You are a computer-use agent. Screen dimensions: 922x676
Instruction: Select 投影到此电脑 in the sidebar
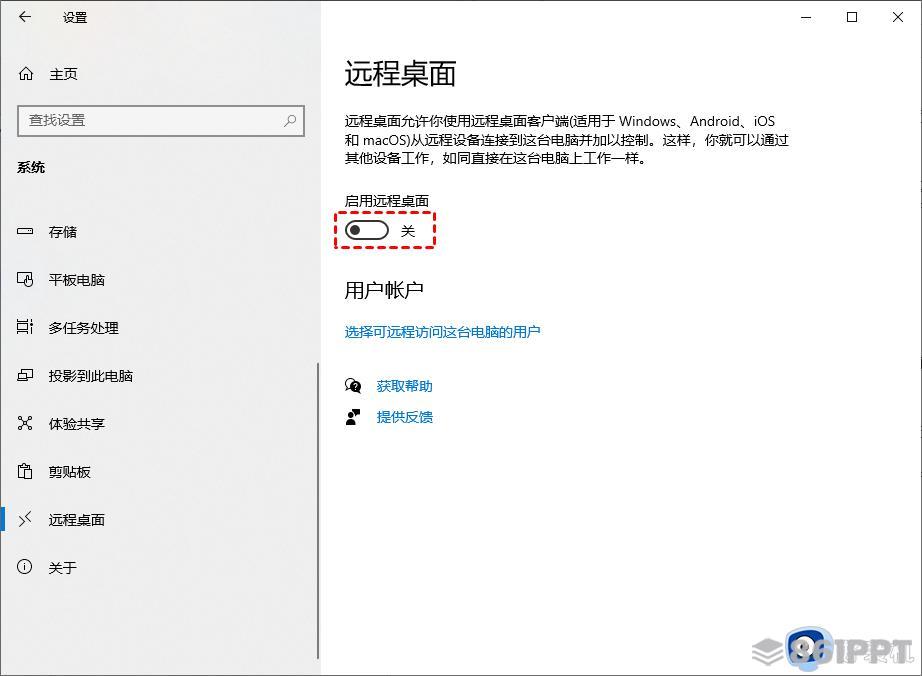click(x=91, y=376)
